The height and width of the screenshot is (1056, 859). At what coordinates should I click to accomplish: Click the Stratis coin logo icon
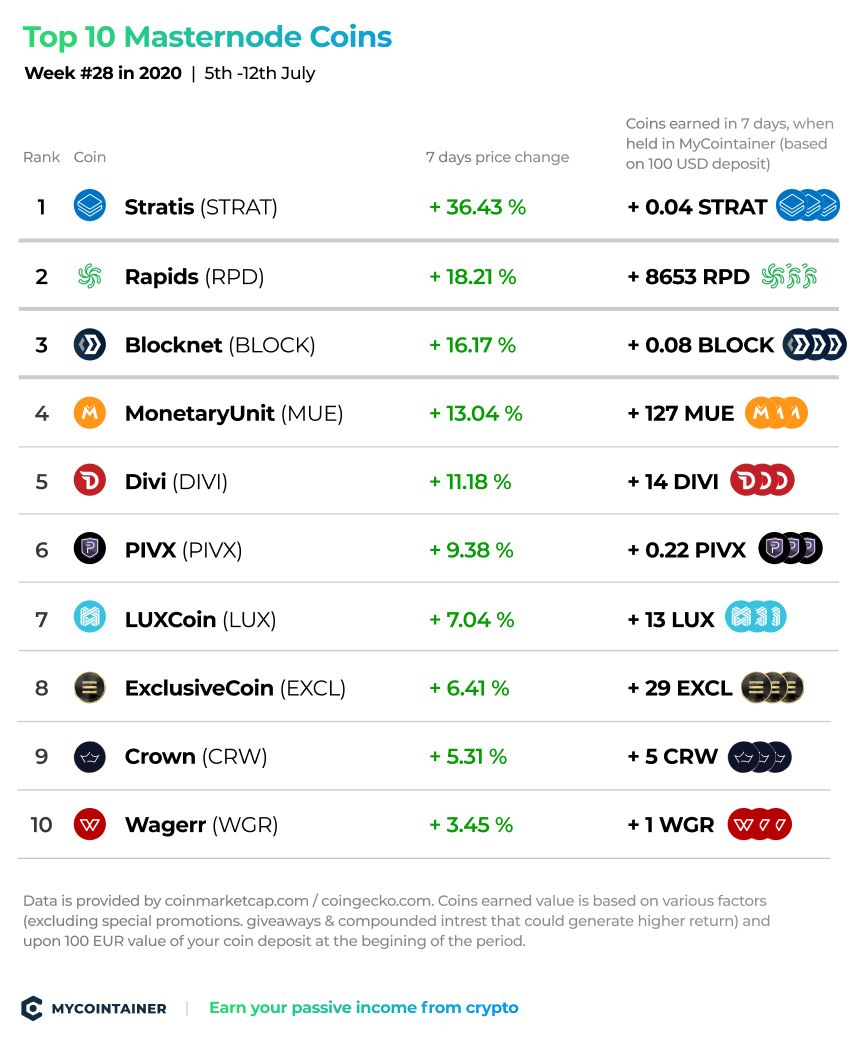(90, 205)
